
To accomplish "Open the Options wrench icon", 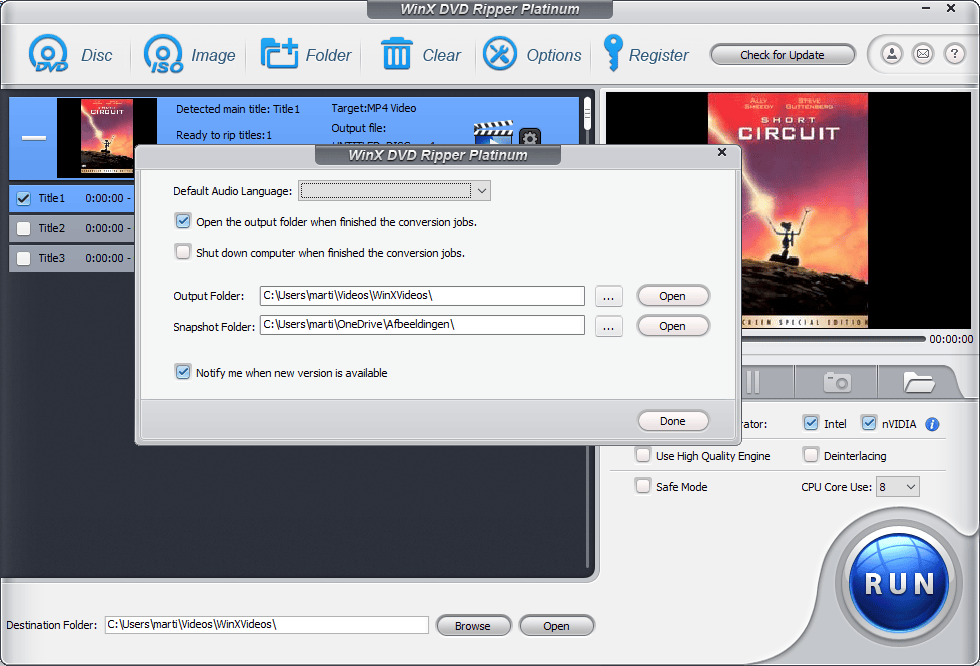I will click(499, 54).
